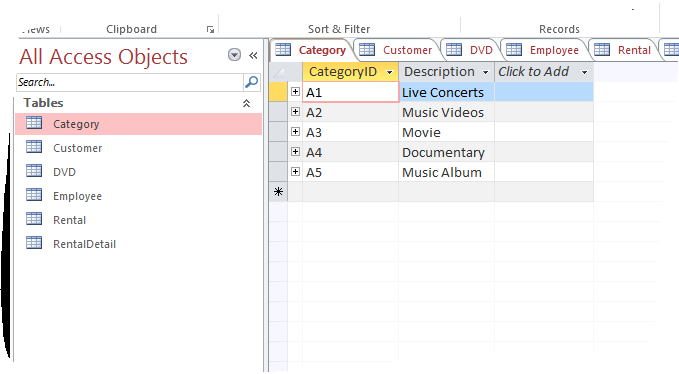
Task: Click the Music Videos description cell
Action: point(446,112)
